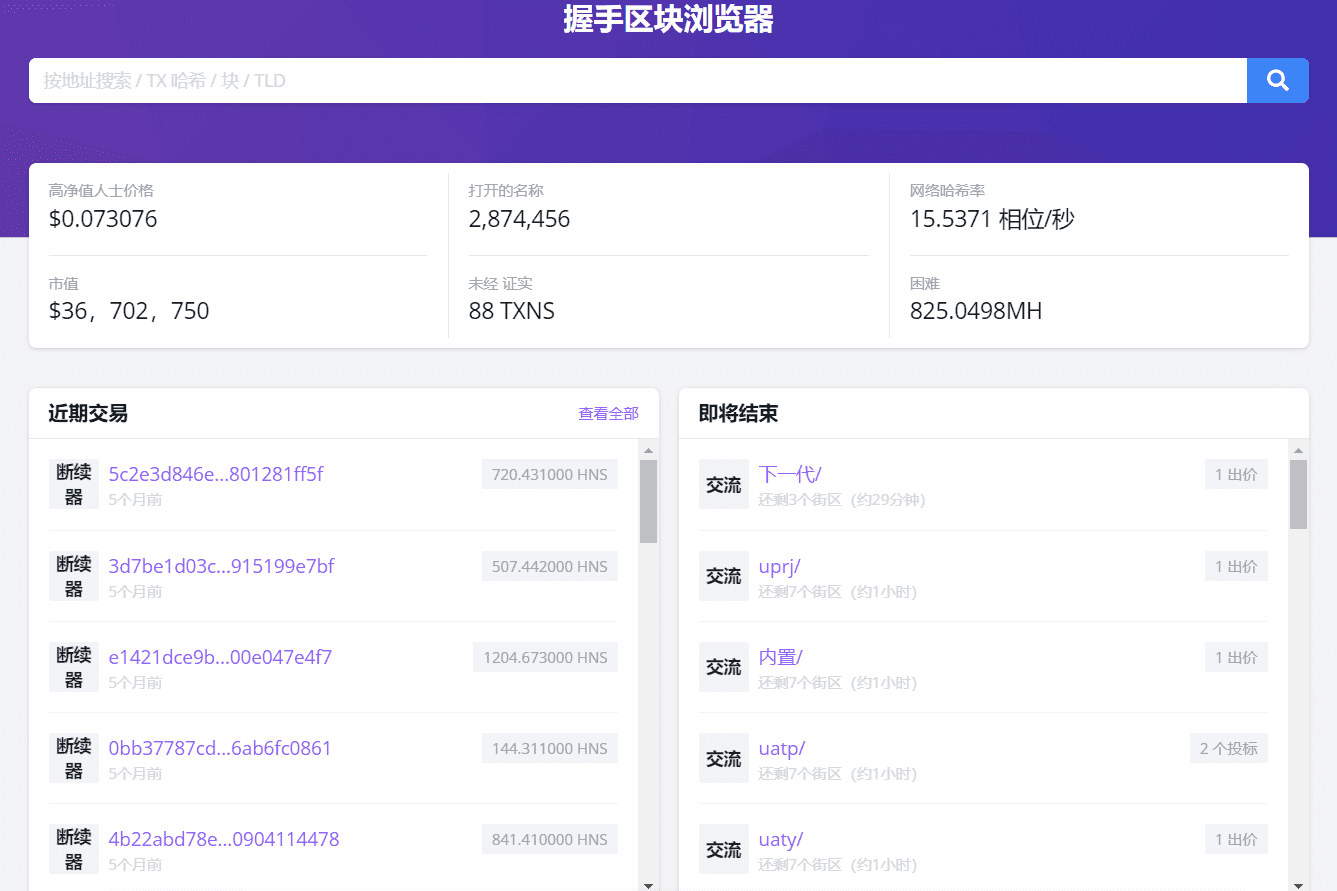
Task: Click the 2 个投标 bid tag
Action: (x=1228, y=748)
